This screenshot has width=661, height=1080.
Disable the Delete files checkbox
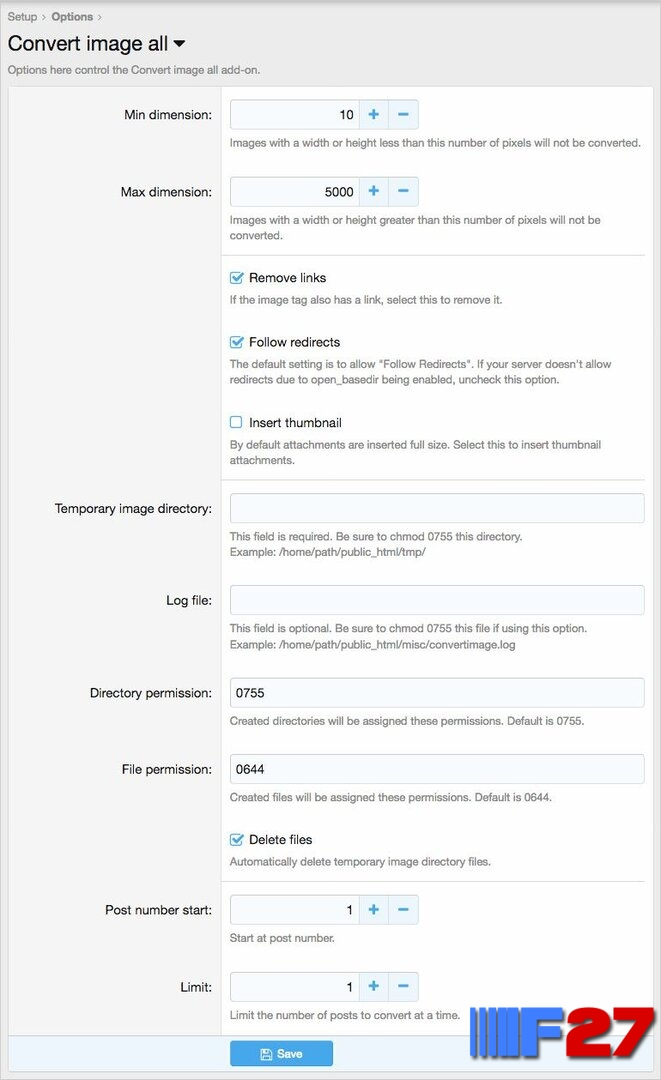click(x=236, y=840)
